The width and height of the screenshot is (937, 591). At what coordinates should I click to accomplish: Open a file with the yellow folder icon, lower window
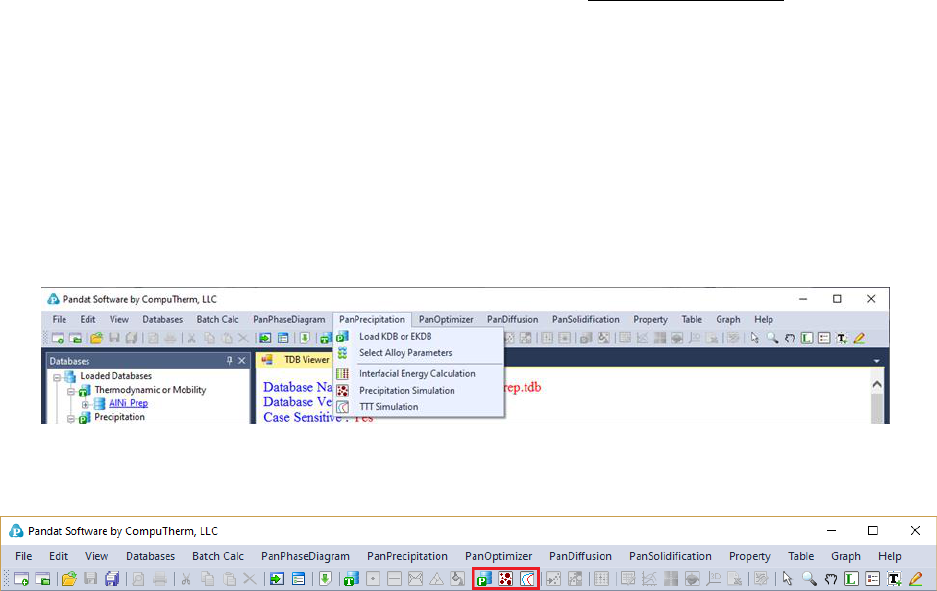click(x=69, y=578)
